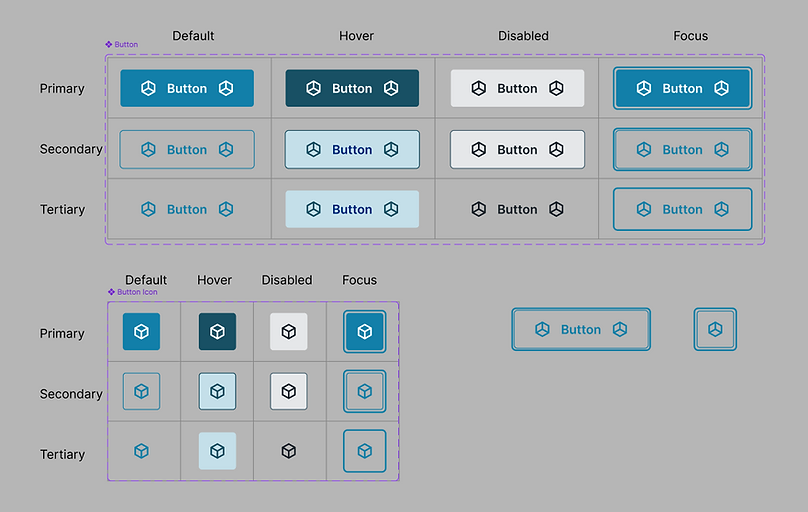Click the Primary Default icon button

tap(141, 331)
